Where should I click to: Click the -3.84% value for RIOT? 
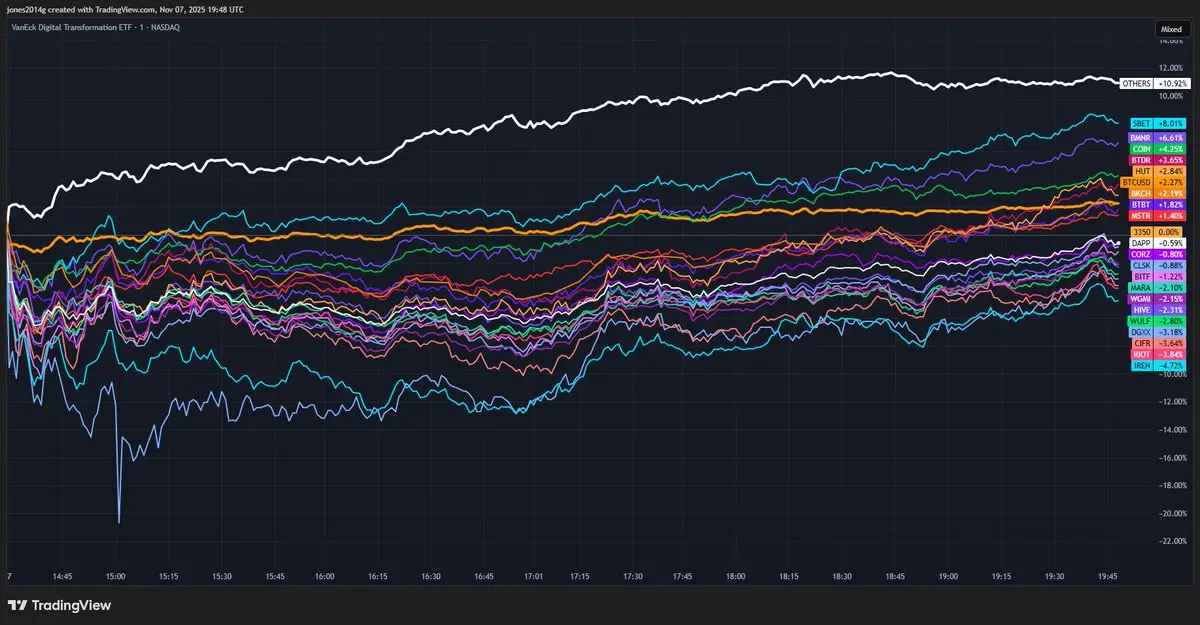coord(1170,354)
